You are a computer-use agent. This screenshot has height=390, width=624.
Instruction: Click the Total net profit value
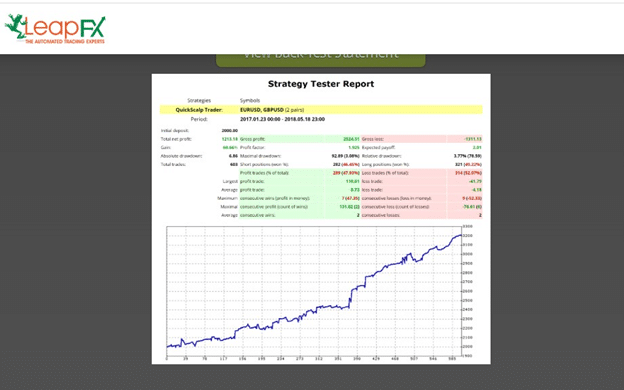point(230,139)
